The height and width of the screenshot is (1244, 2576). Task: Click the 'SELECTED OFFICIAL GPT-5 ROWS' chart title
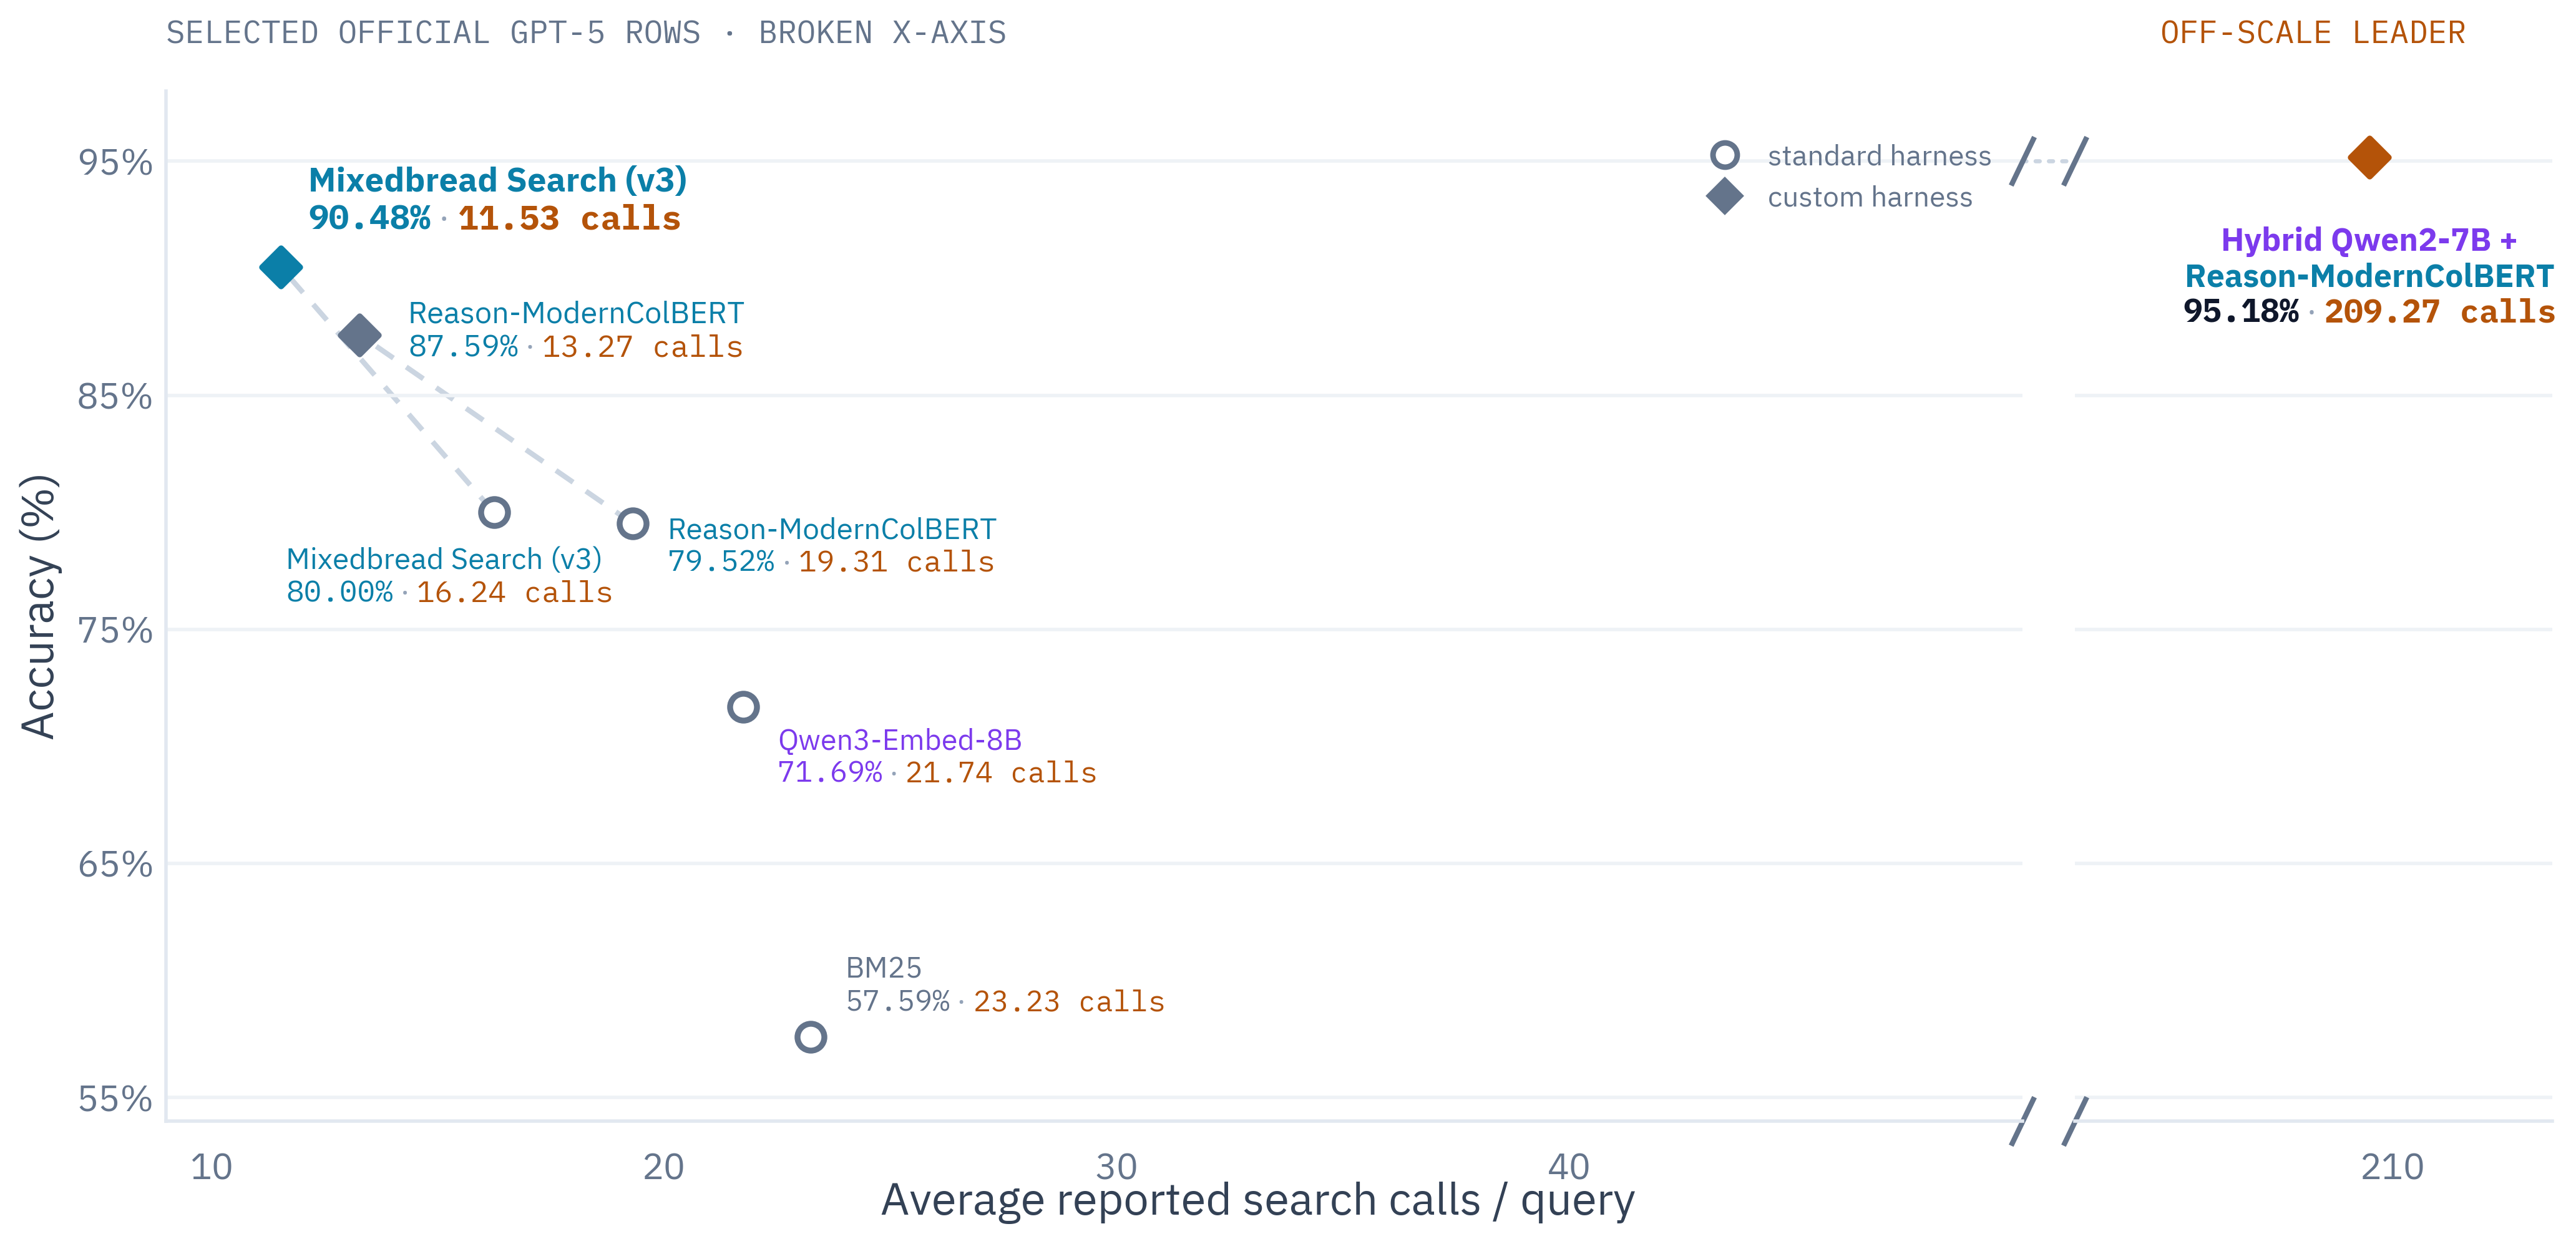click(x=433, y=32)
